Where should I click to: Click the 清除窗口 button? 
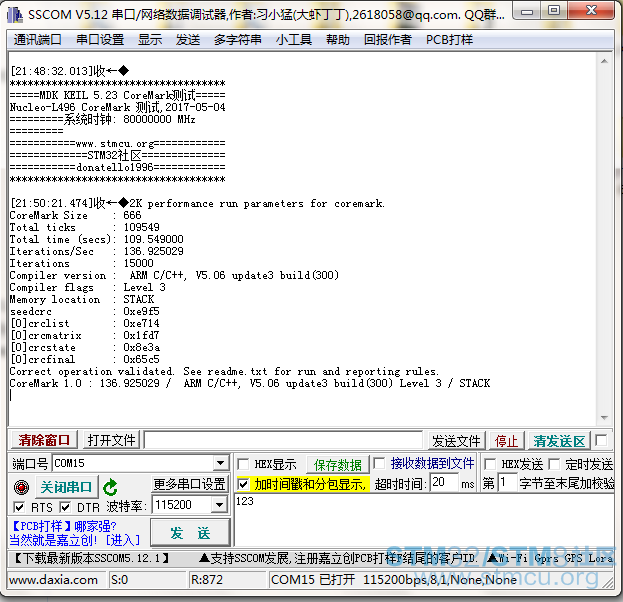pyautogui.click(x=43, y=440)
